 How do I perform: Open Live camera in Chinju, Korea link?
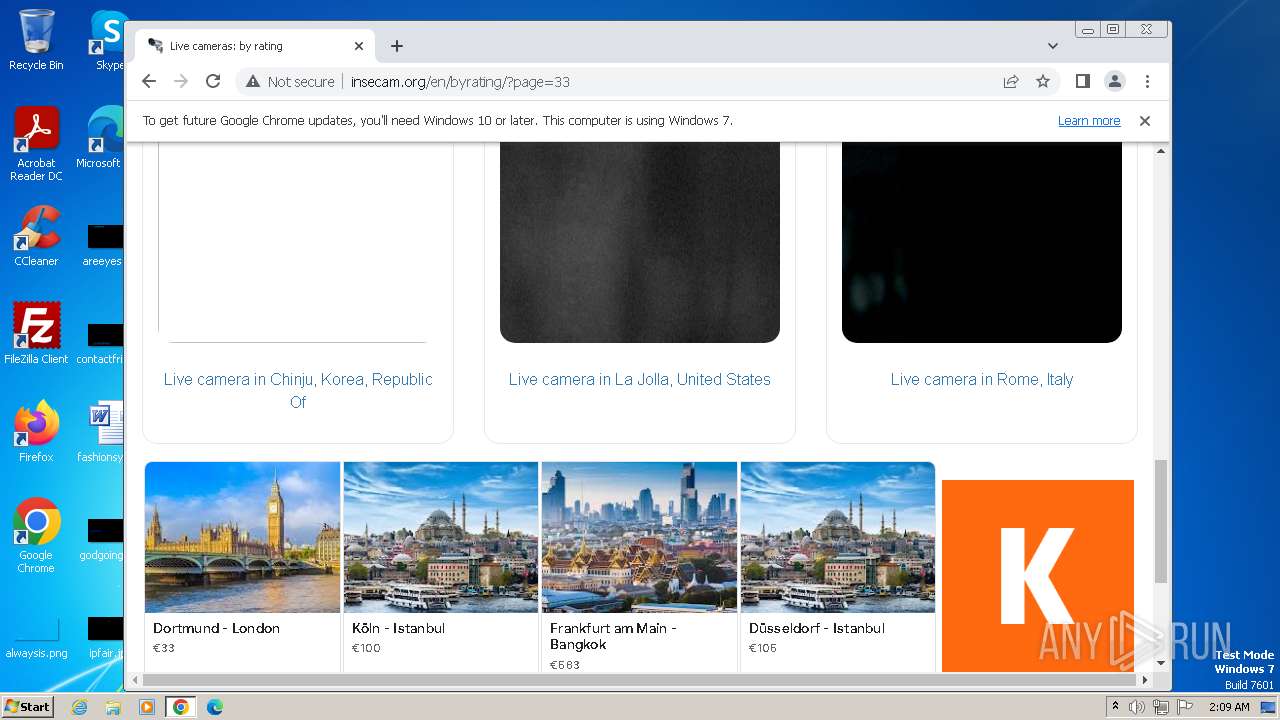[298, 390]
